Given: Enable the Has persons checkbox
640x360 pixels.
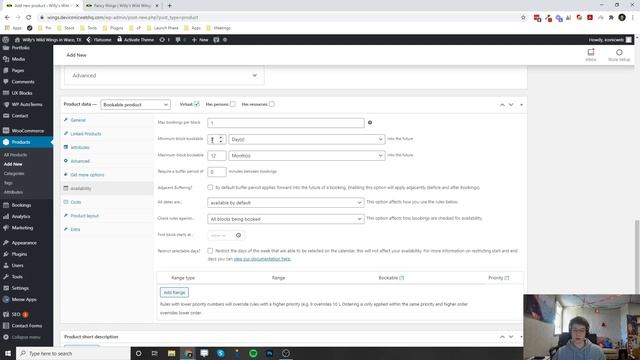Looking at the screenshot, I should (233, 104).
